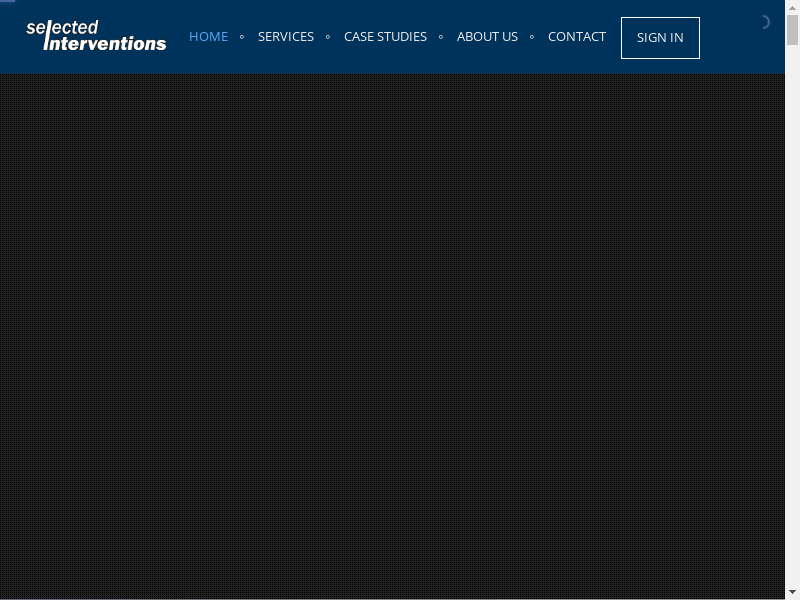Open the Case Studies page
Viewport: 800px width, 600px height.
click(x=385, y=37)
